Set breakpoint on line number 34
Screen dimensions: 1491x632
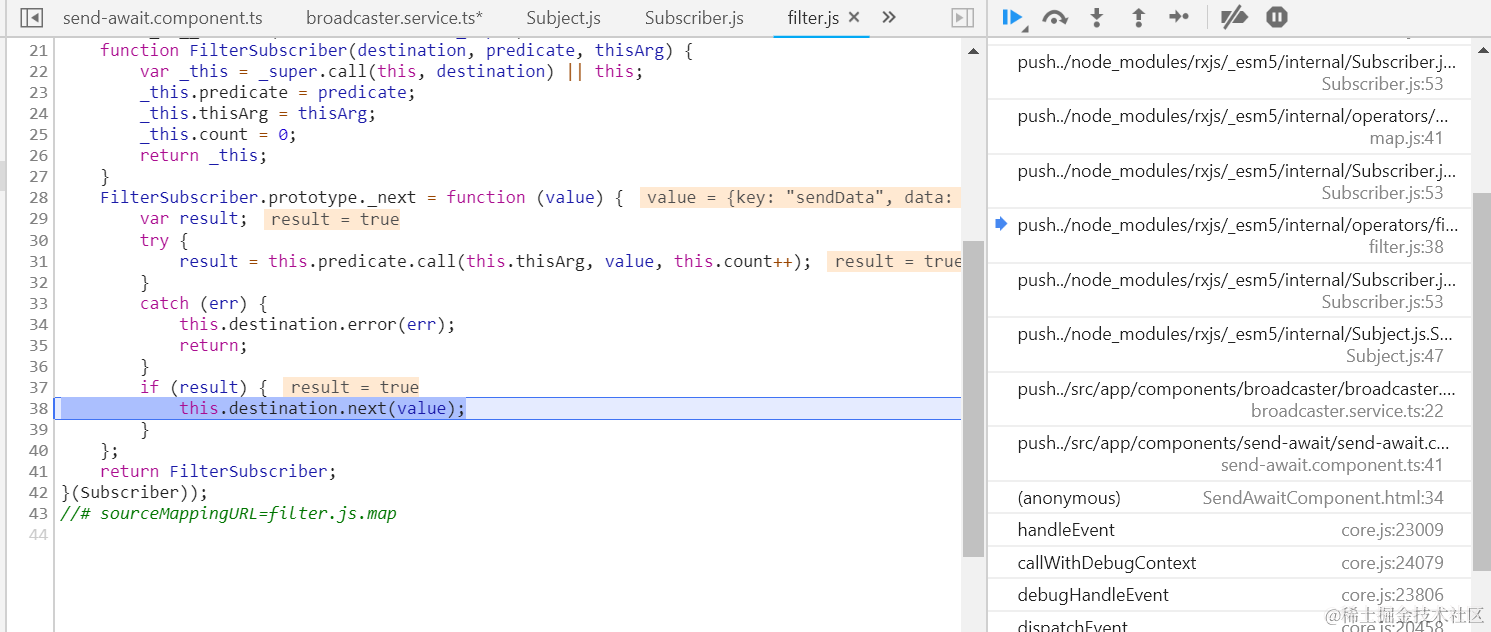pos(38,324)
